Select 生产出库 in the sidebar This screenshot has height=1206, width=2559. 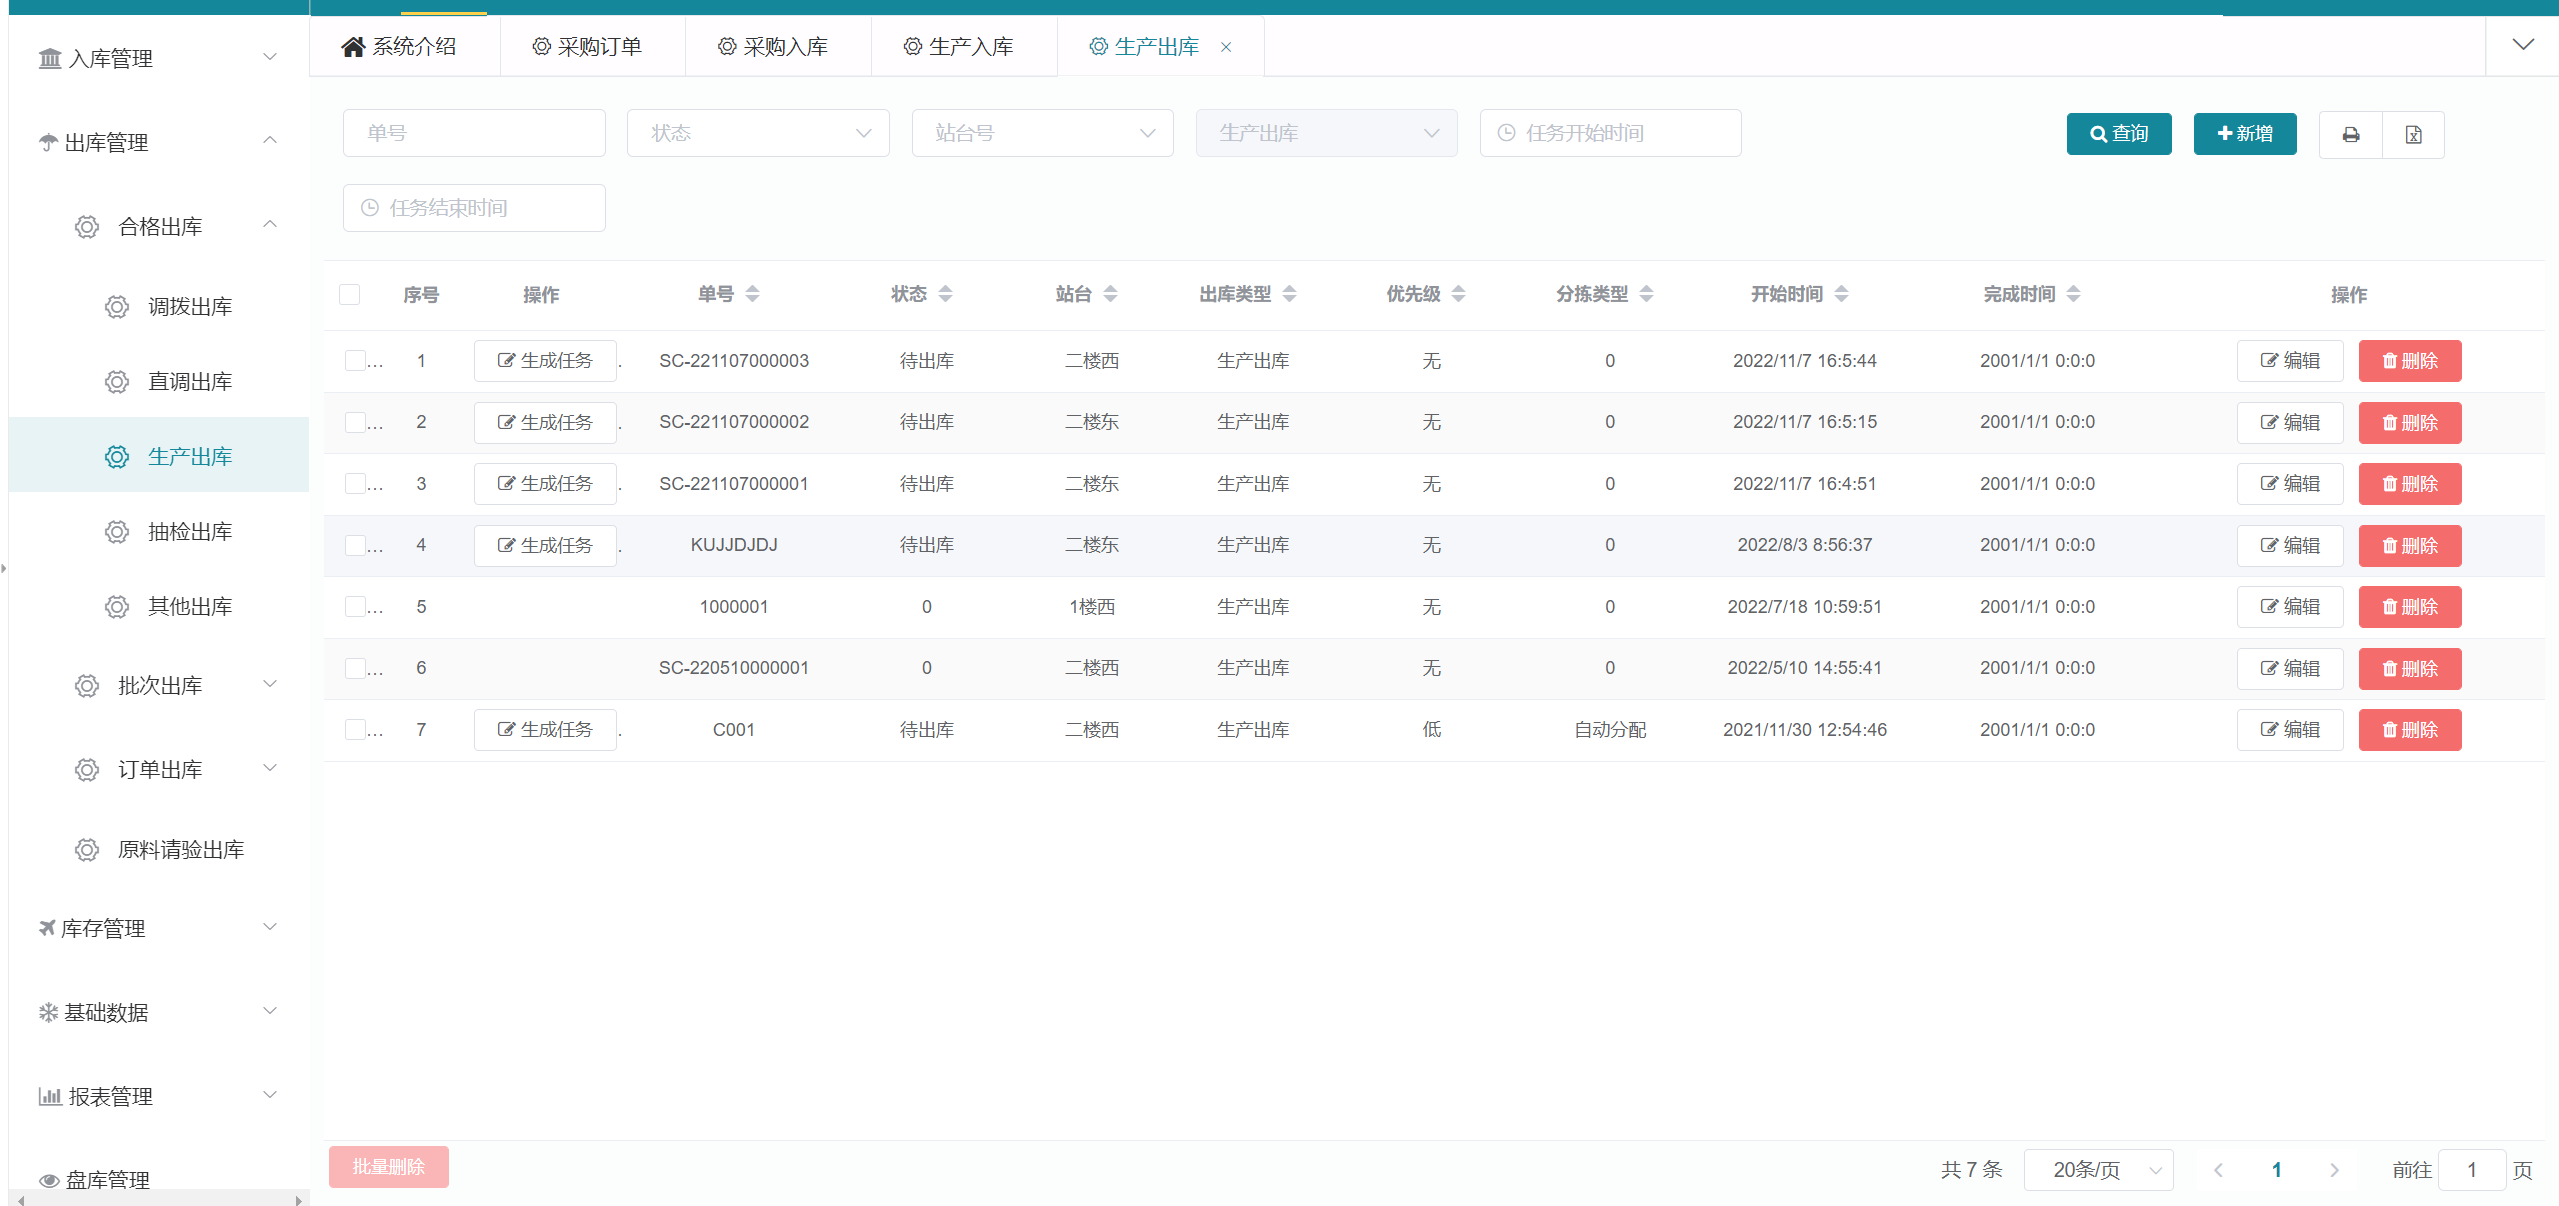coord(159,457)
